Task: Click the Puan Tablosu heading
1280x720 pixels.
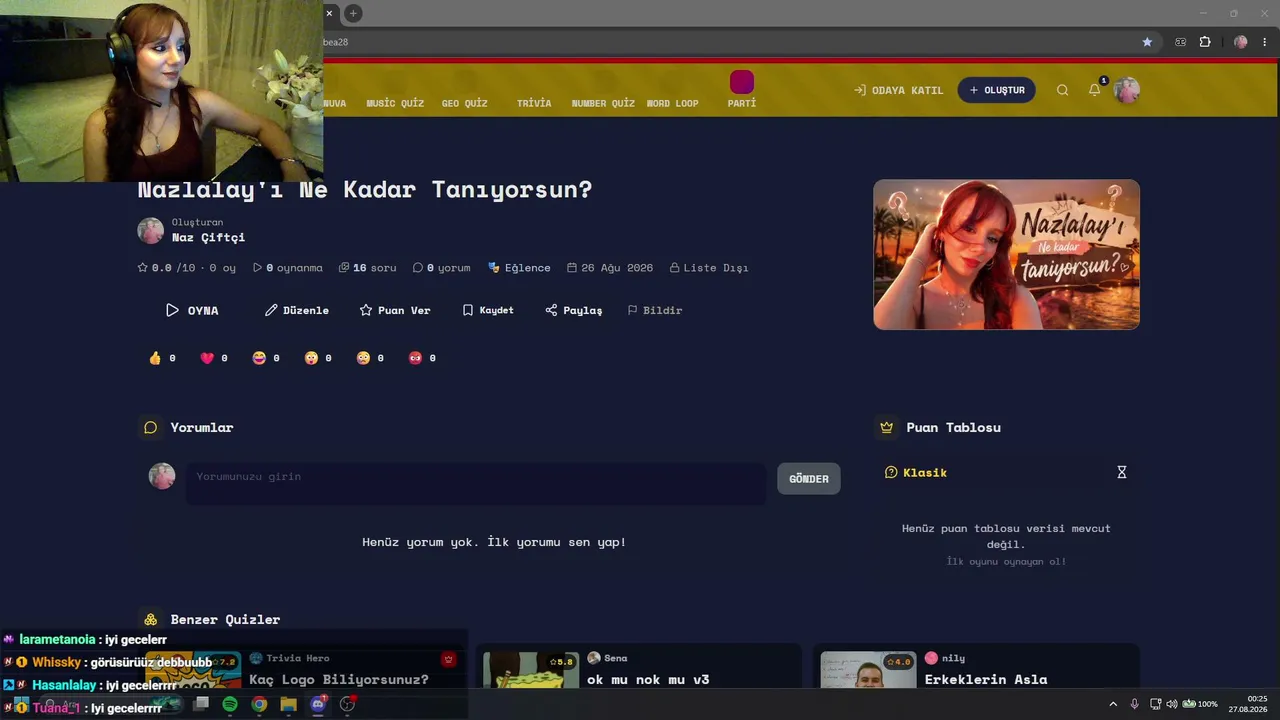Action: point(953,428)
